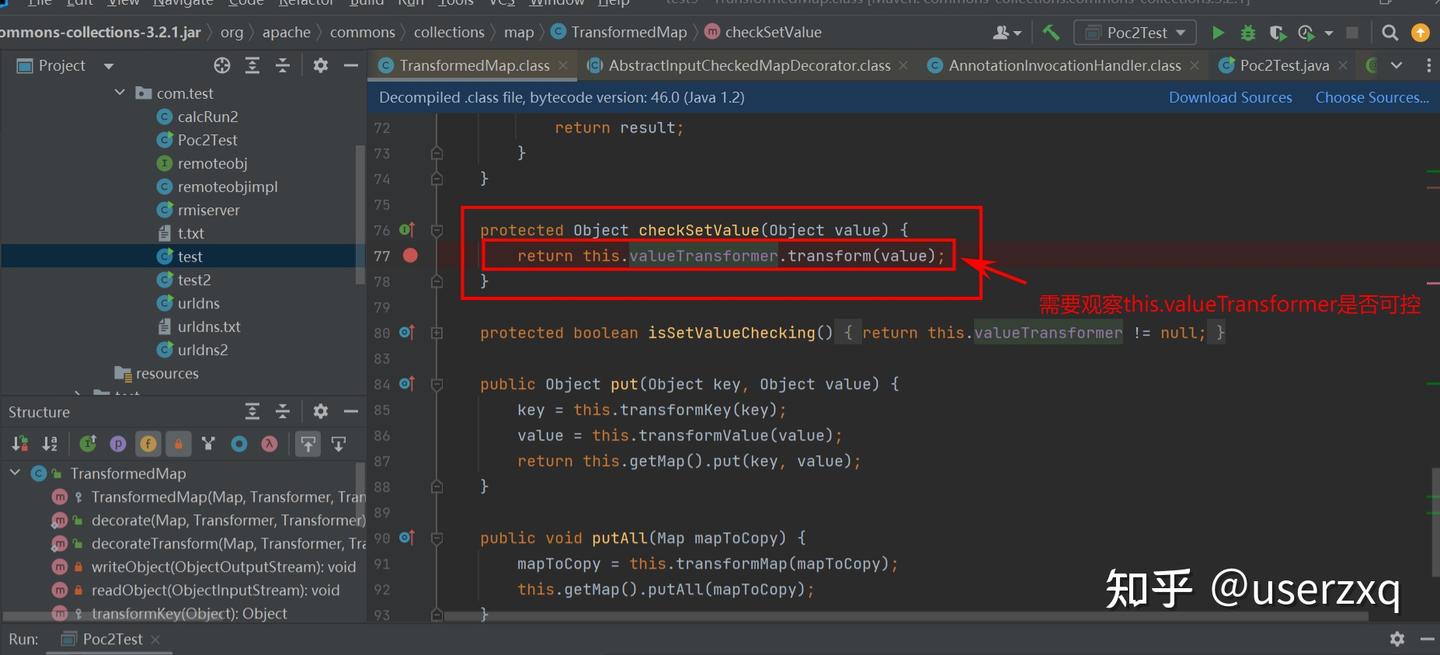Toggle field visibility filter in Structure panel

[147, 442]
